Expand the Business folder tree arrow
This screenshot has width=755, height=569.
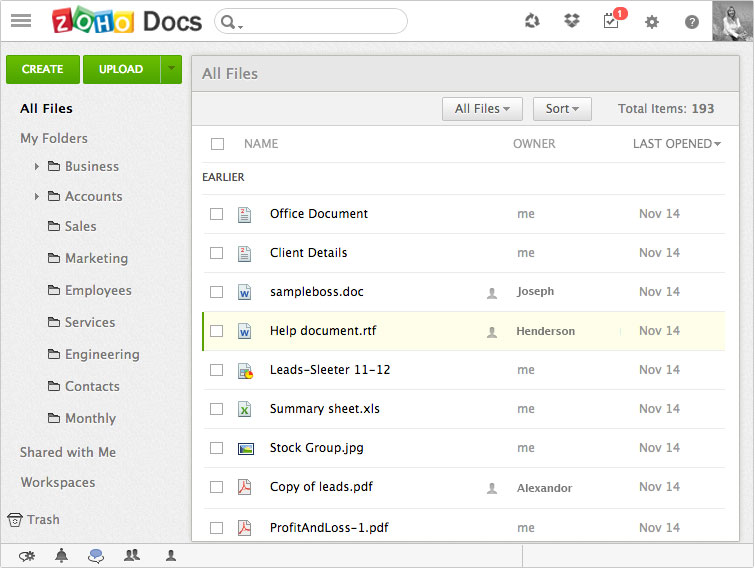pyautogui.click(x=37, y=167)
